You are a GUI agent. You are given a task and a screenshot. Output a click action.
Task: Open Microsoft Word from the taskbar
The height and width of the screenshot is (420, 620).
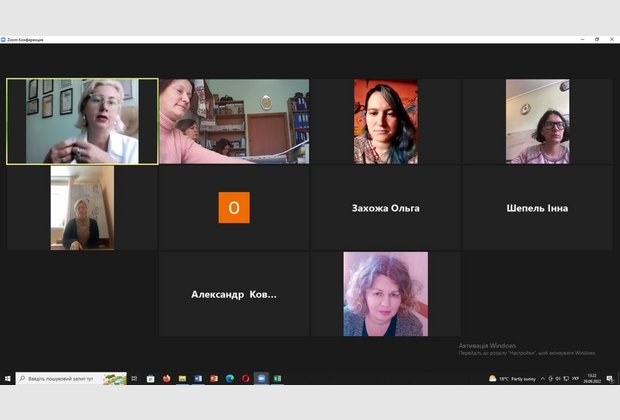pyautogui.click(x=198, y=379)
